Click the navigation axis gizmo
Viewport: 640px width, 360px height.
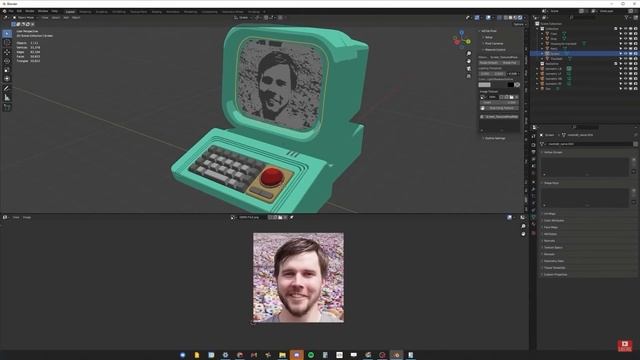(462, 40)
